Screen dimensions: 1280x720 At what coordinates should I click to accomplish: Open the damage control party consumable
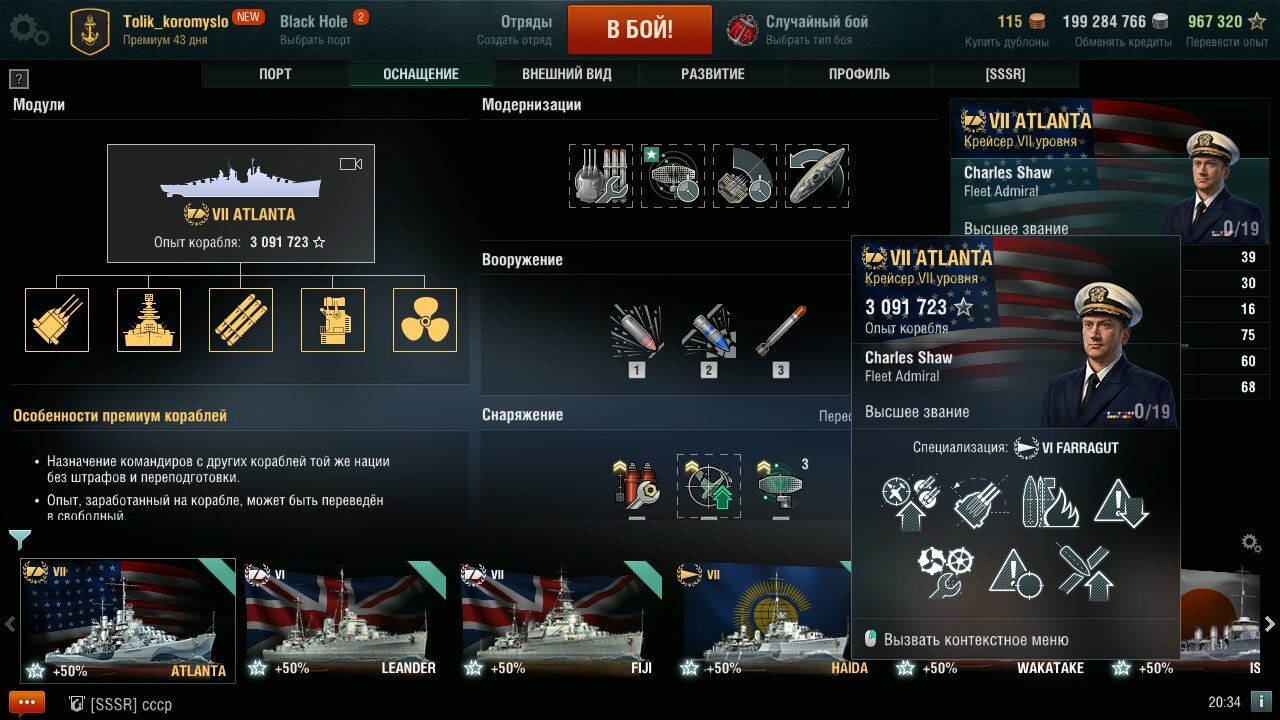click(x=637, y=485)
